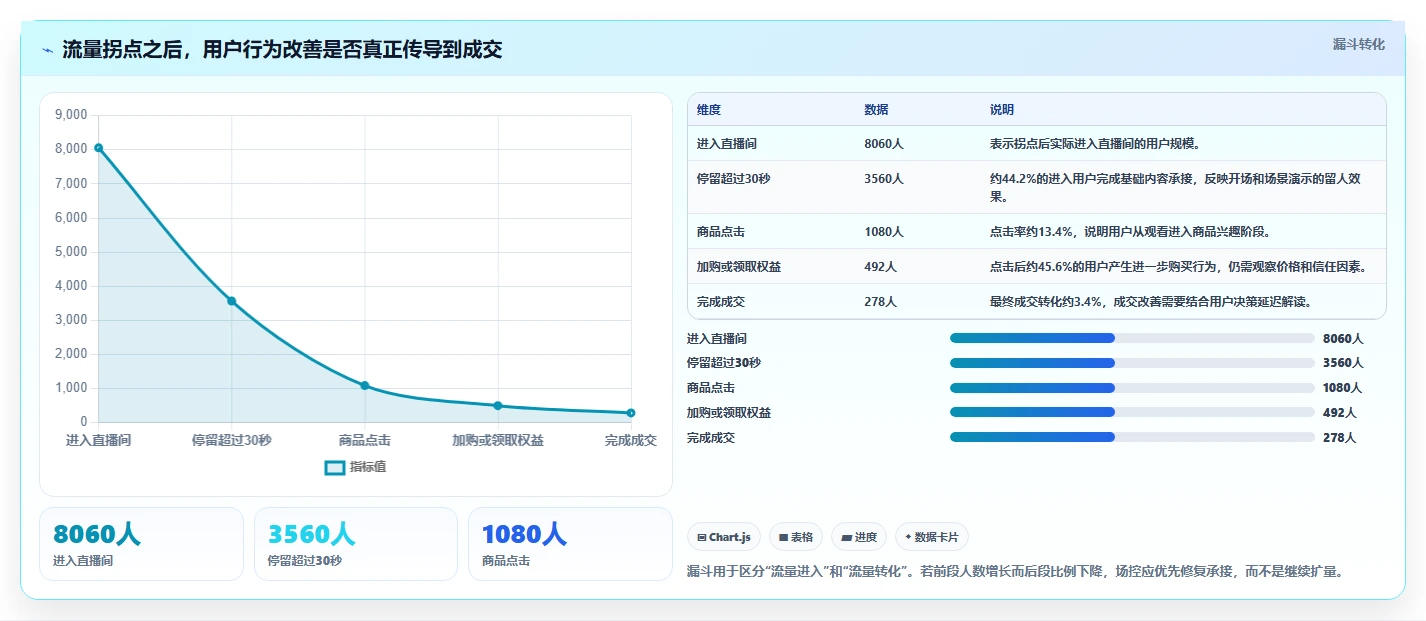Click the 8060人 value beside the progress bar
The image size is (1426, 621).
click(x=1343, y=339)
